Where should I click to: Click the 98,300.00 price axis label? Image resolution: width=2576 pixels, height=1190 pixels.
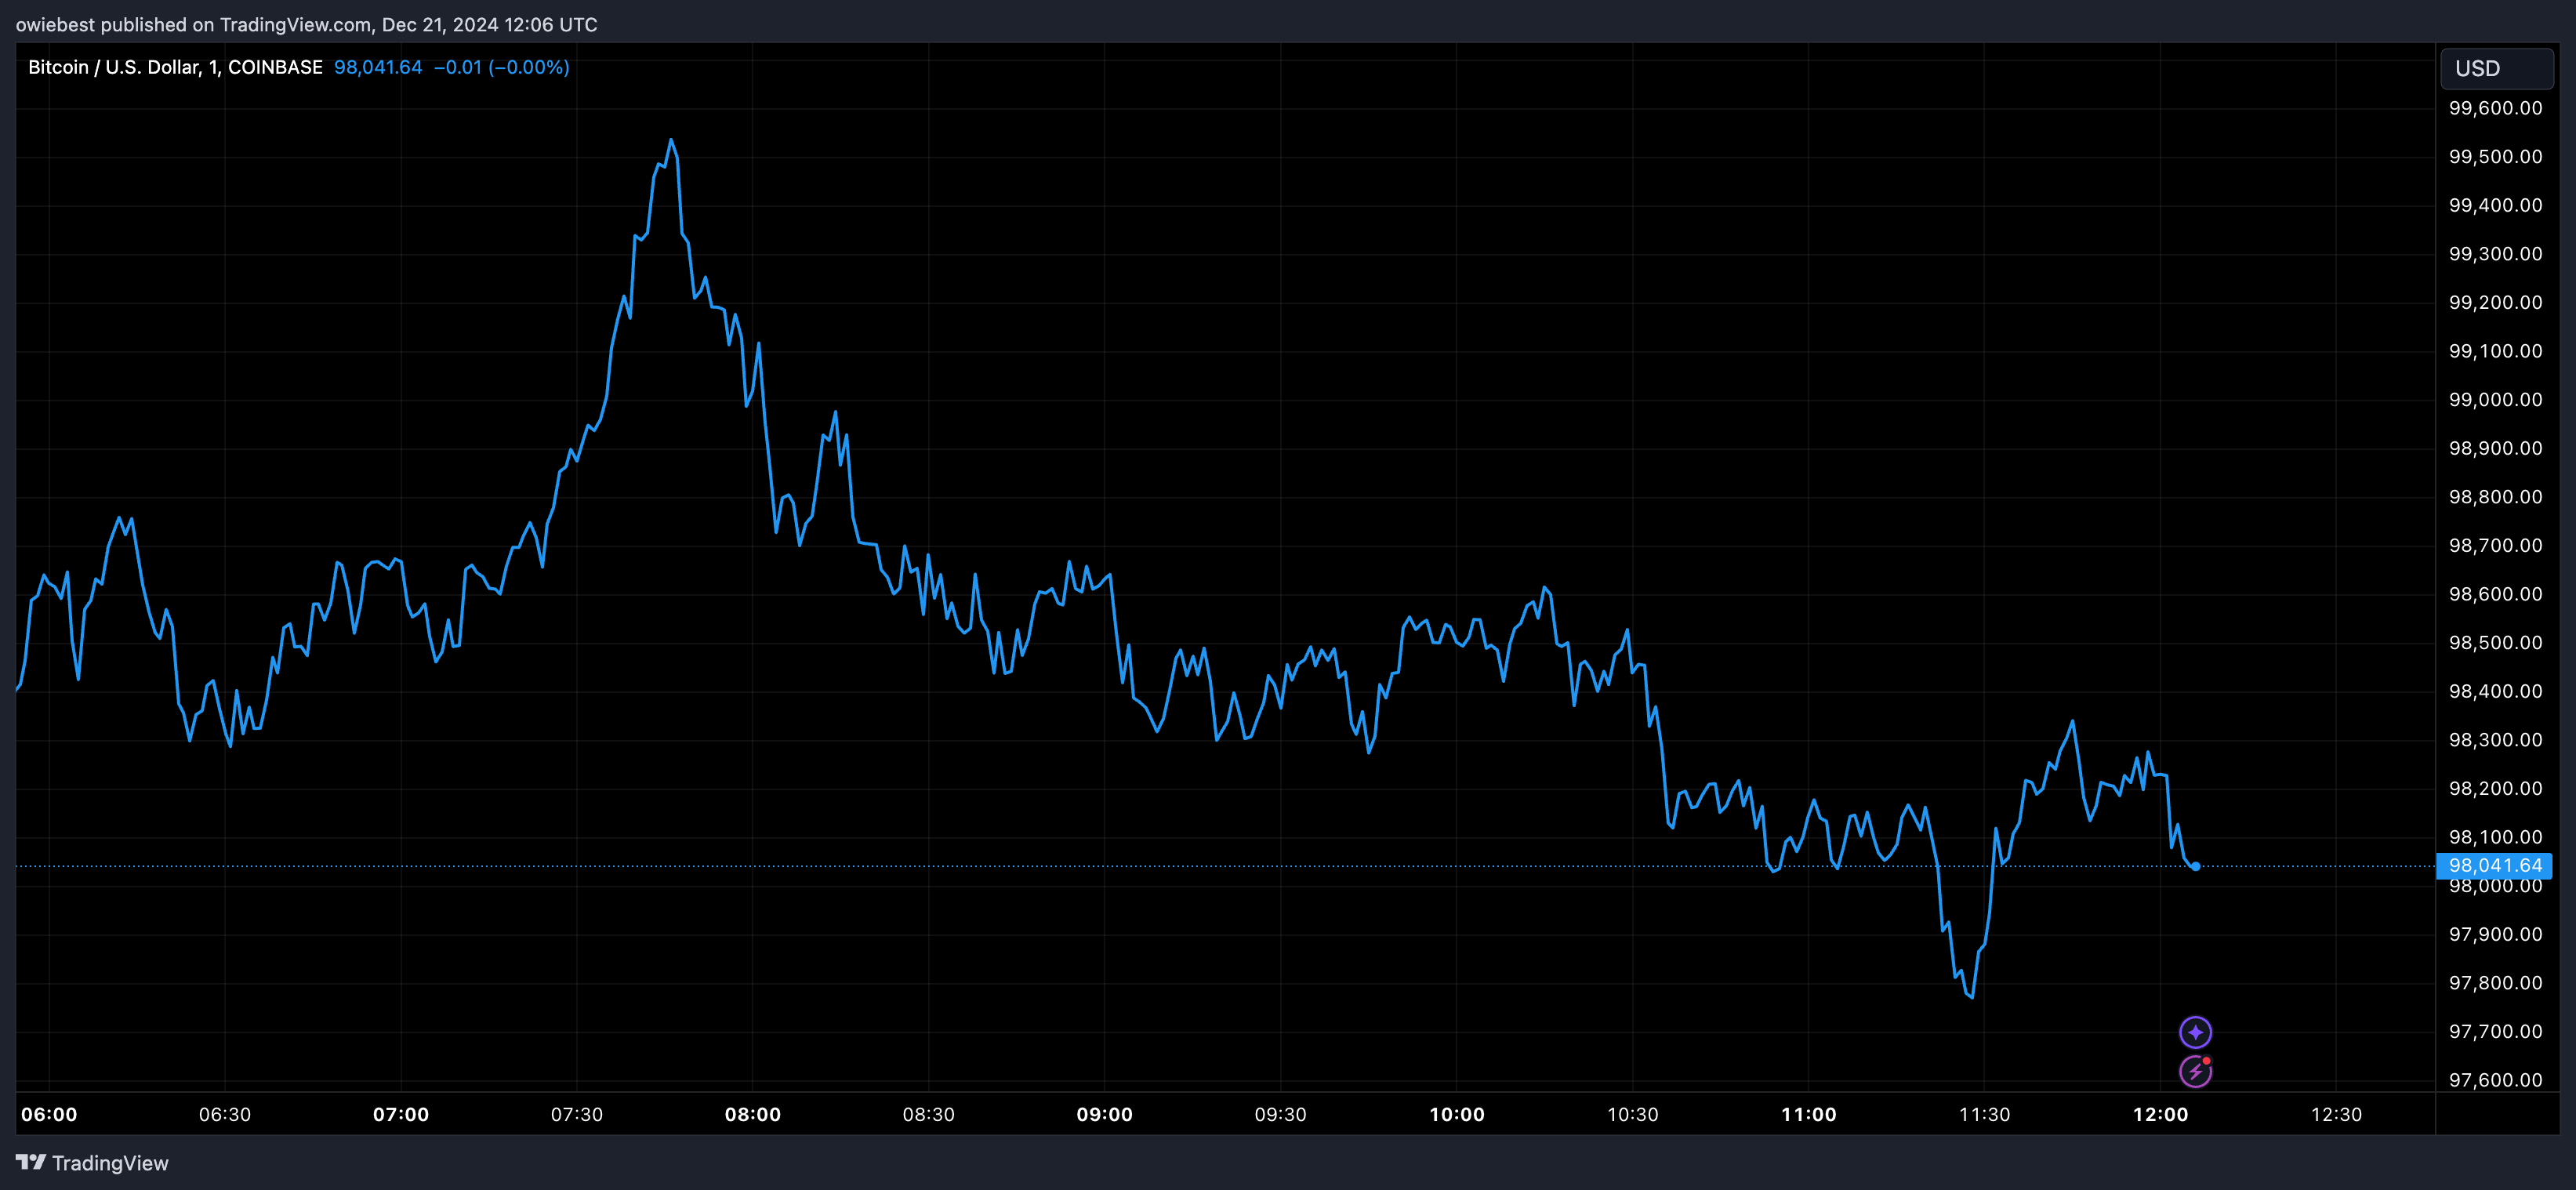tap(2495, 740)
